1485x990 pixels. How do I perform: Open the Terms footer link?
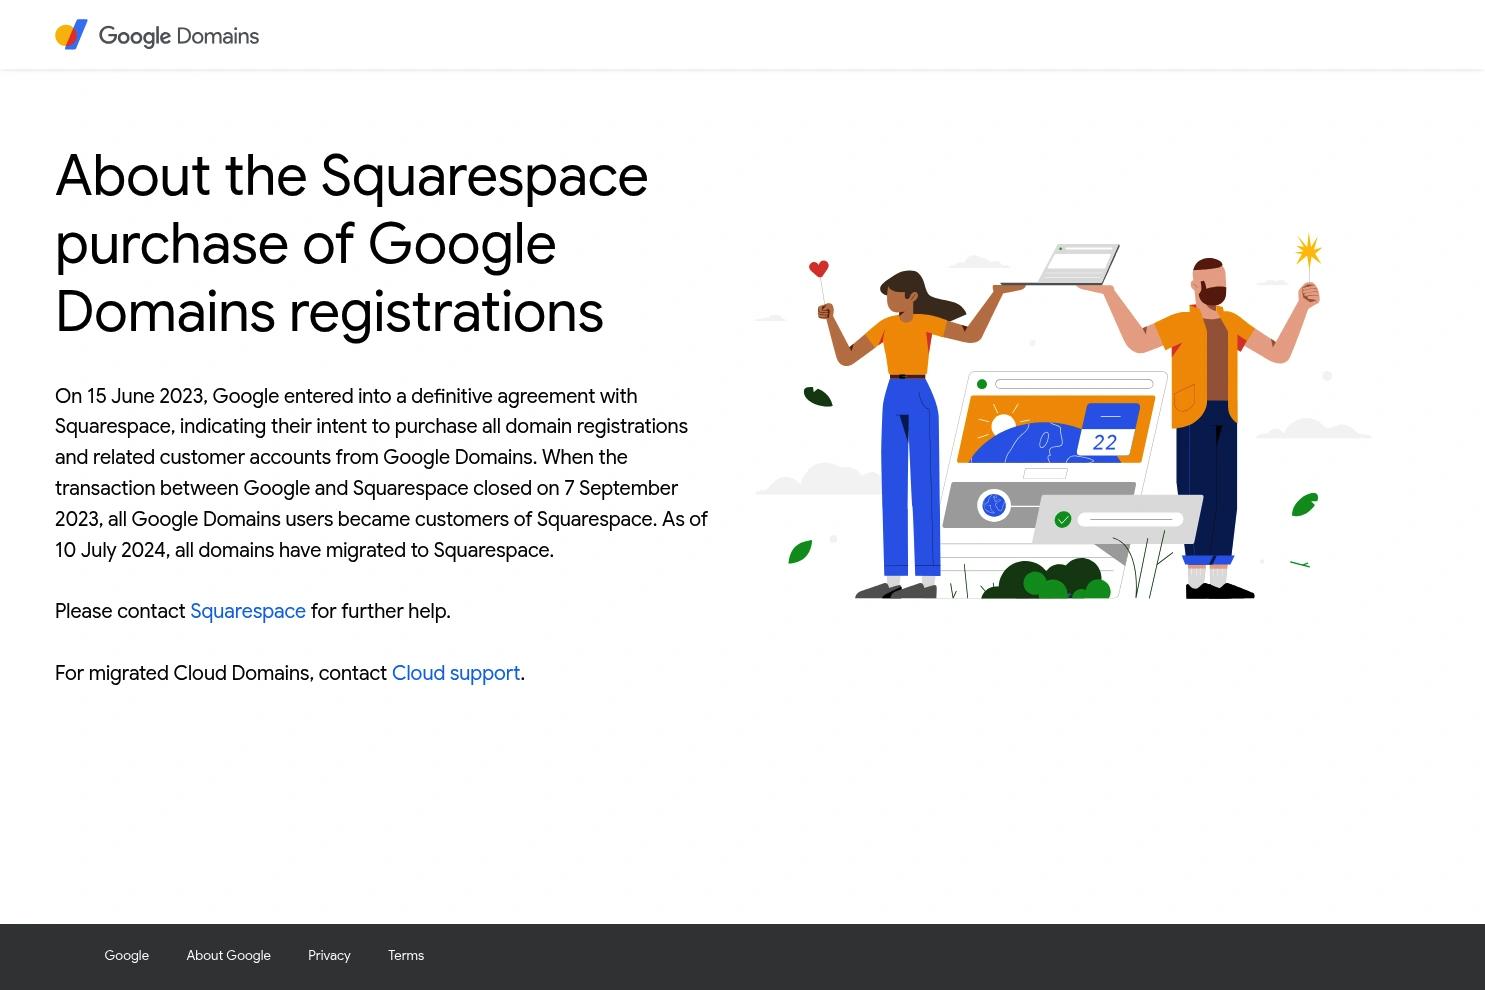[x=406, y=955]
